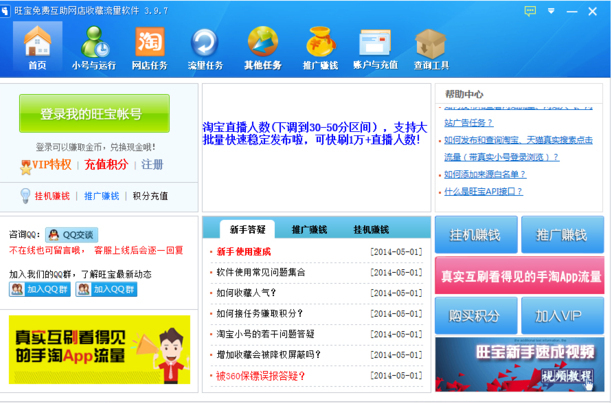Click the blue 推广赚钱 tile button

point(562,234)
